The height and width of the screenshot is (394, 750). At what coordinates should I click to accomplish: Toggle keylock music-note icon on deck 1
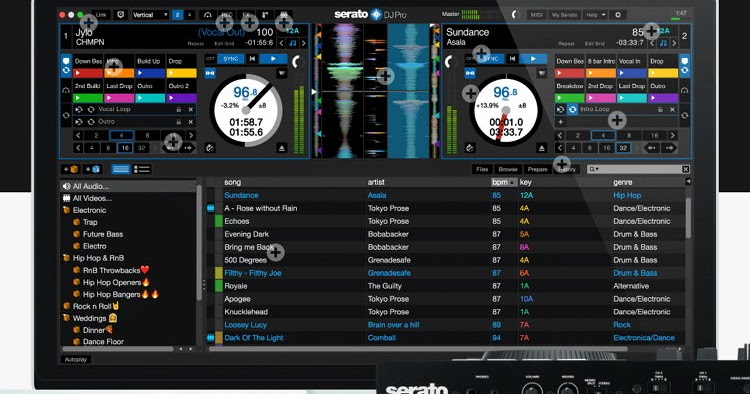click(x=293, y=43)
